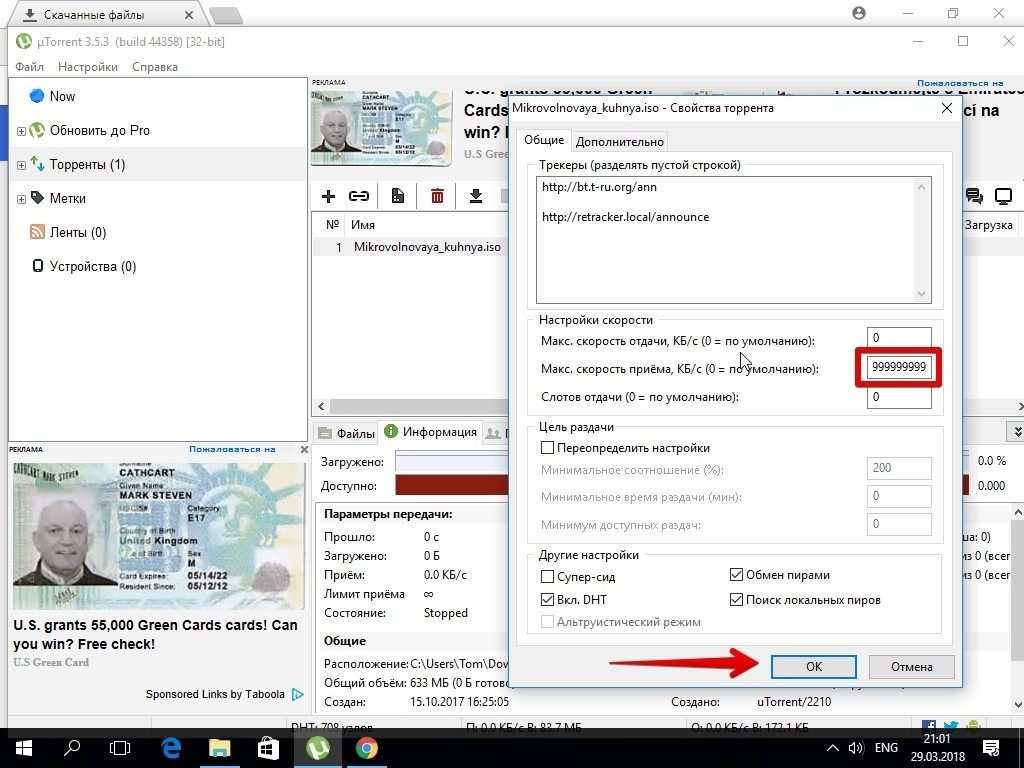Expand the Метки tree node
Viewport: 1024px width, 768px height.
tap(21, 199)
